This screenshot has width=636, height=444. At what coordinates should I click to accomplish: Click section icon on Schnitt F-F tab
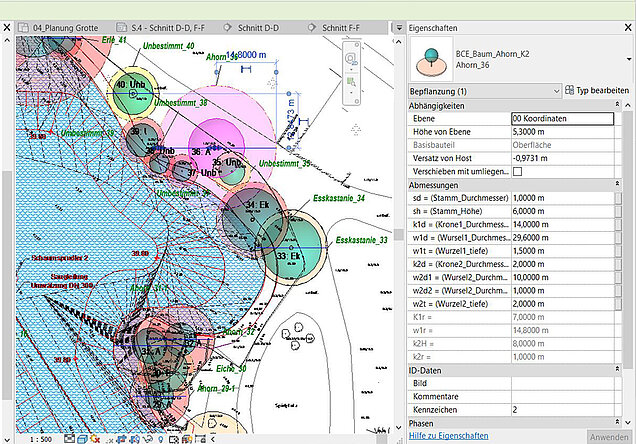point(312,28)
